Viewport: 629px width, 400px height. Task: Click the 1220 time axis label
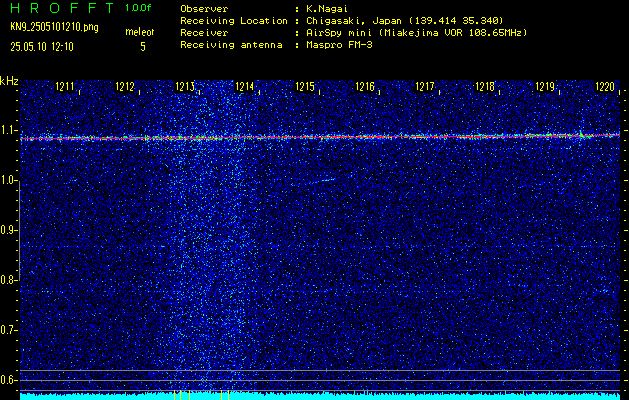(x=605, y=86)
